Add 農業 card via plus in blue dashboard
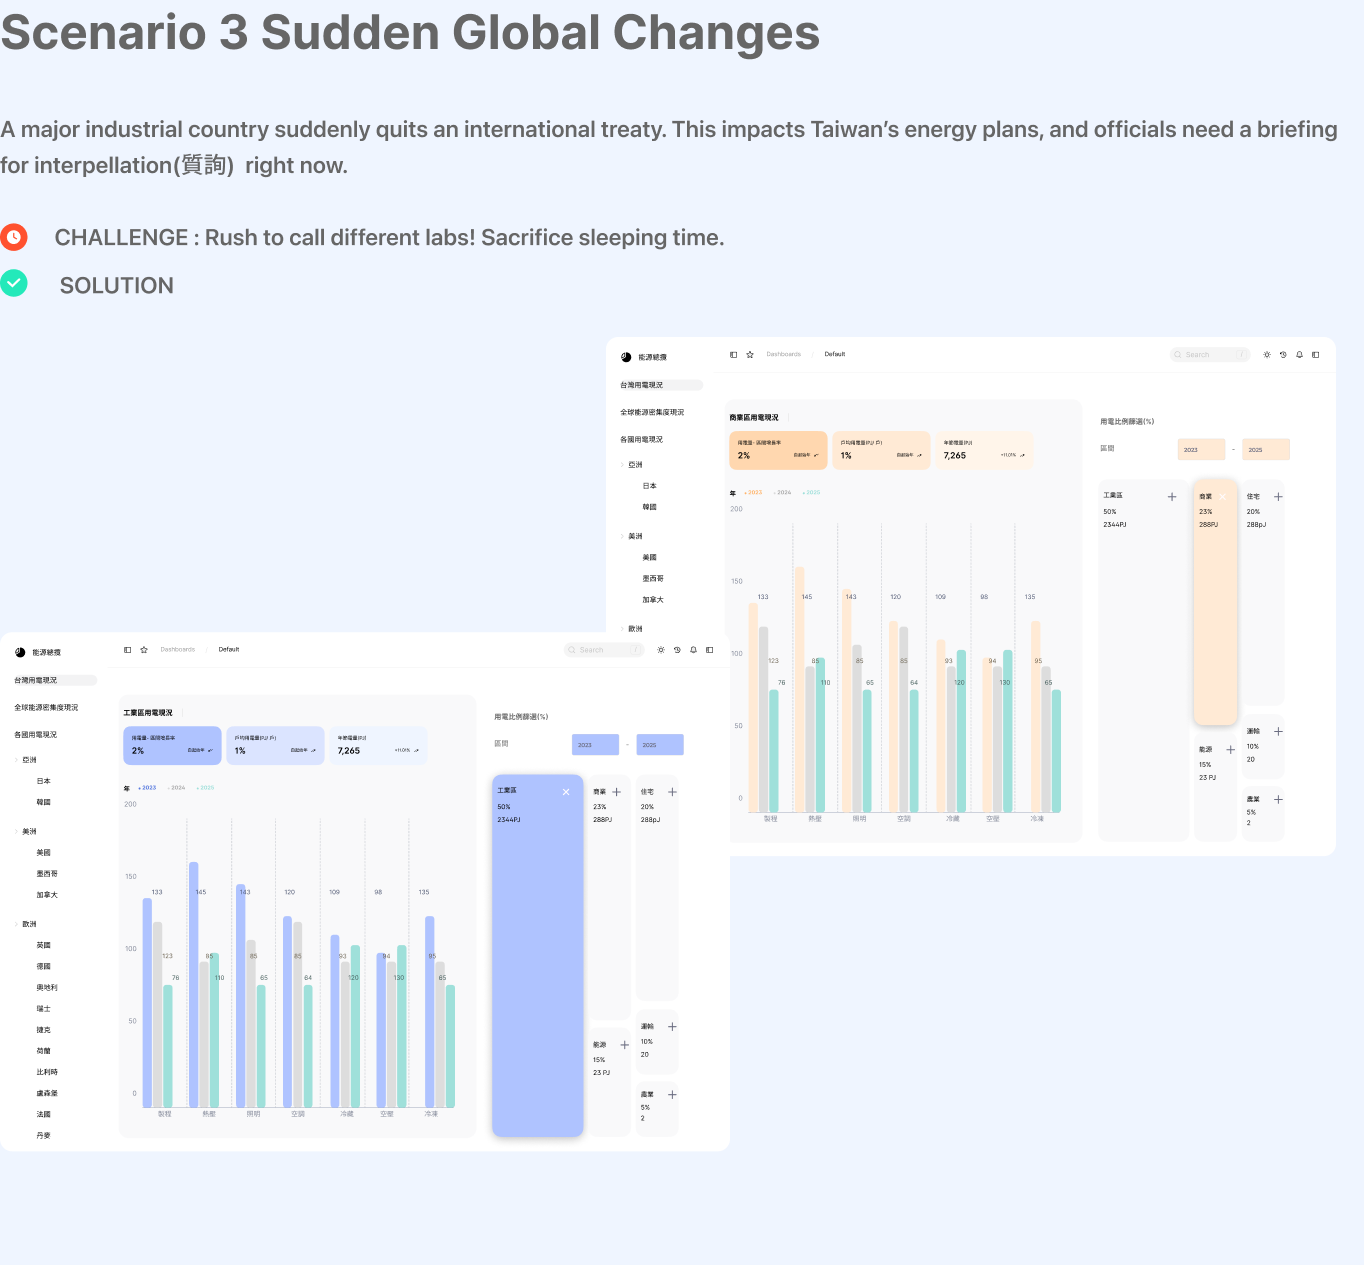Image resolution: width=1364 pixels, height=1265 pixels. 672,1095
